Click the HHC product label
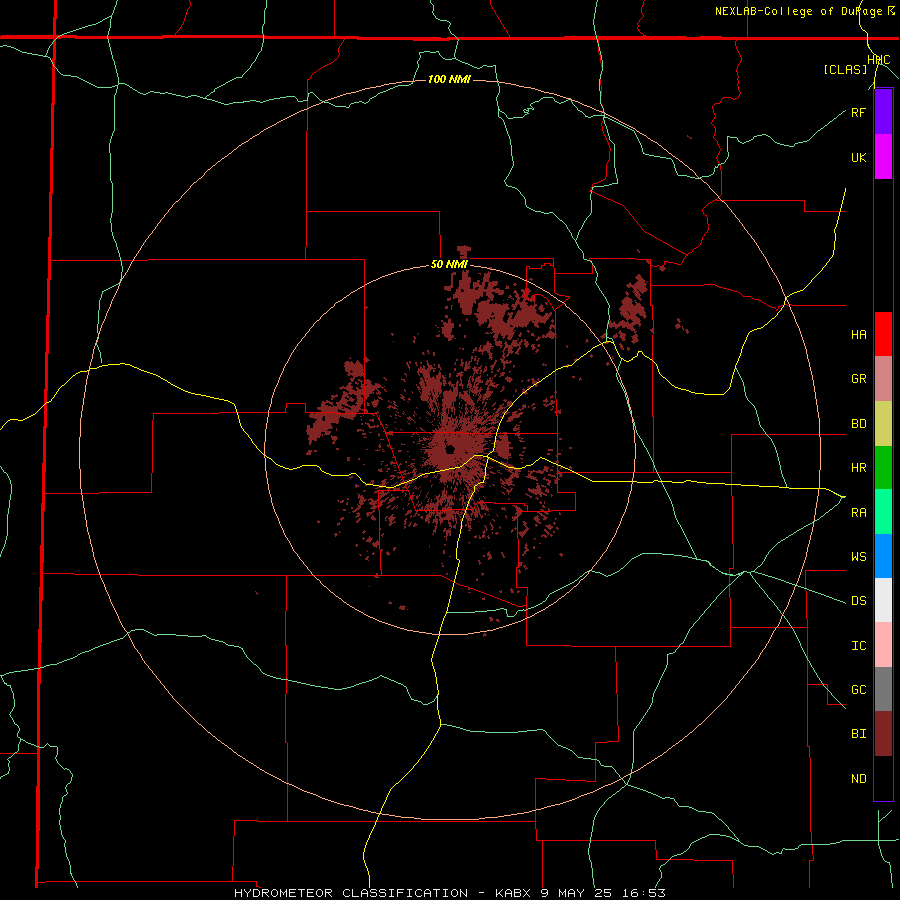The image size is (900, 900). point(879,60)
